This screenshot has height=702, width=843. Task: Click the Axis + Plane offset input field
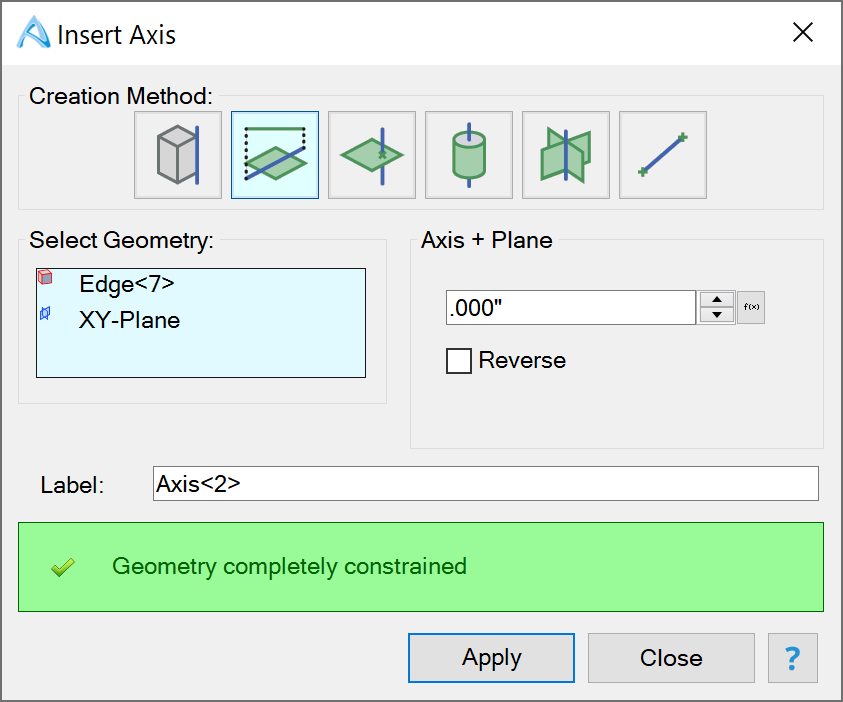click(x=571, y=307)
